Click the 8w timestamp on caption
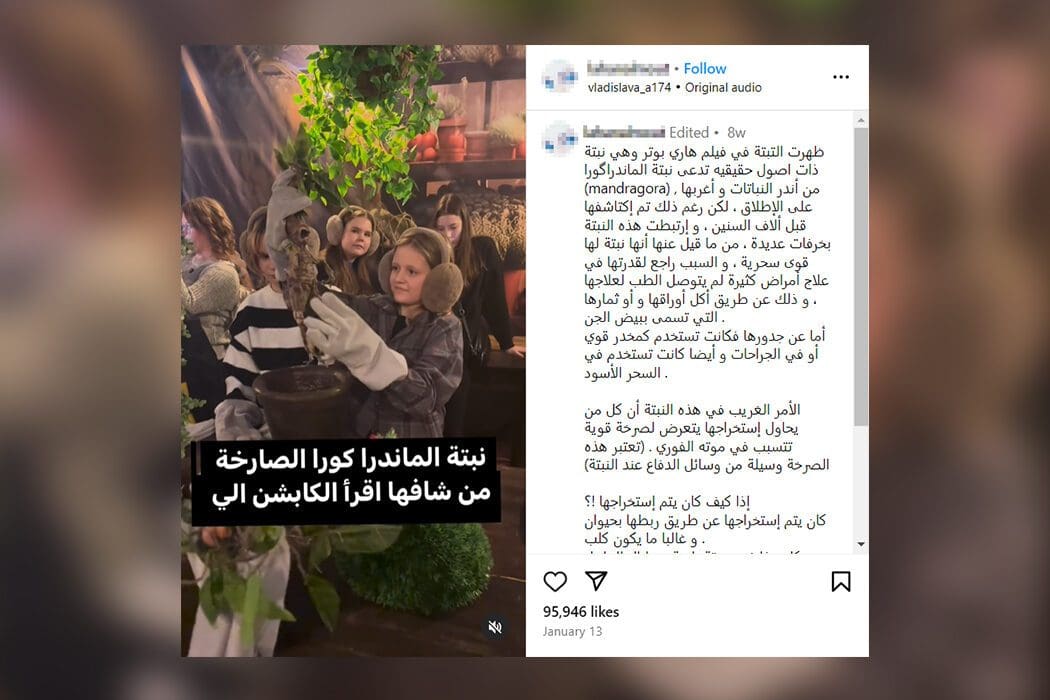 click(736, 133)
